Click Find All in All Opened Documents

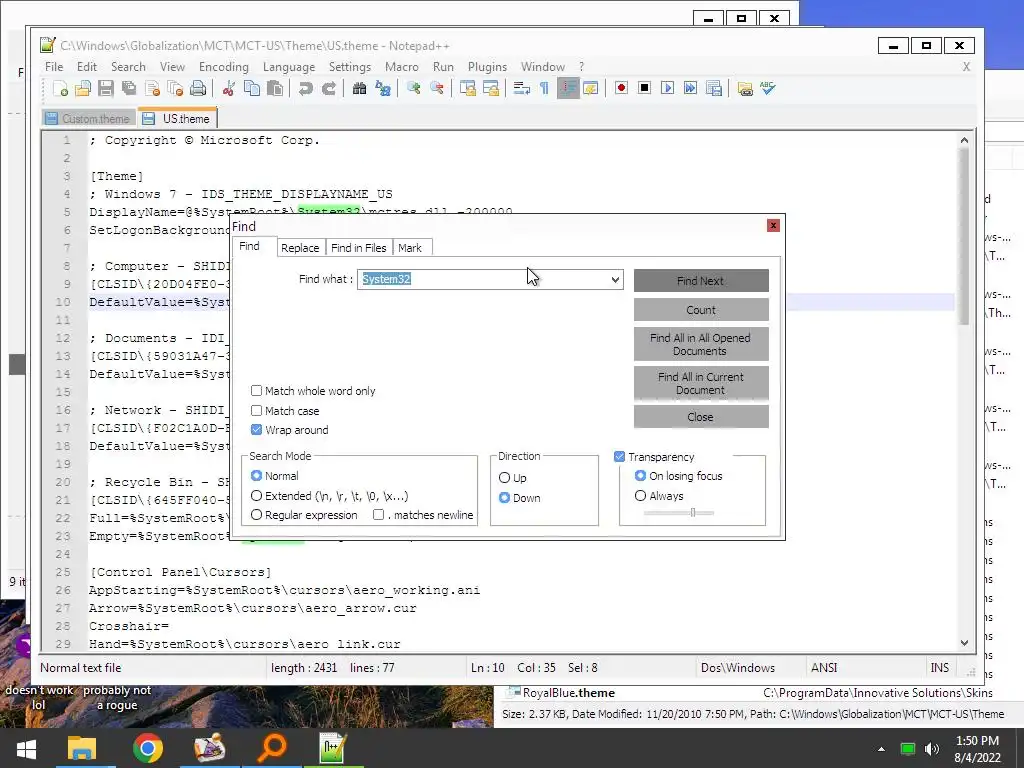tap(701, 344)
